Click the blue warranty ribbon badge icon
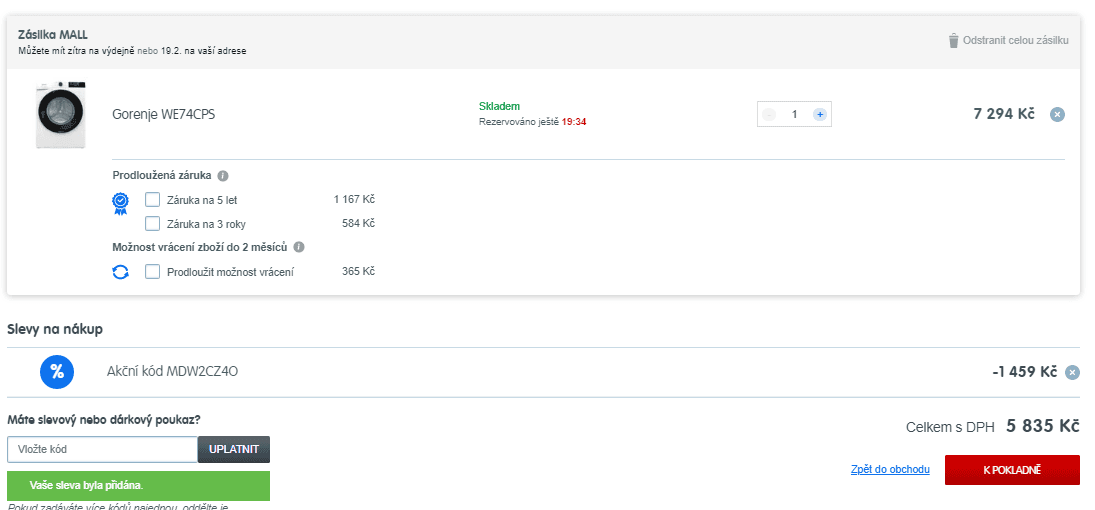This screenshot has width=1095, height=510. tap(121, 204)
